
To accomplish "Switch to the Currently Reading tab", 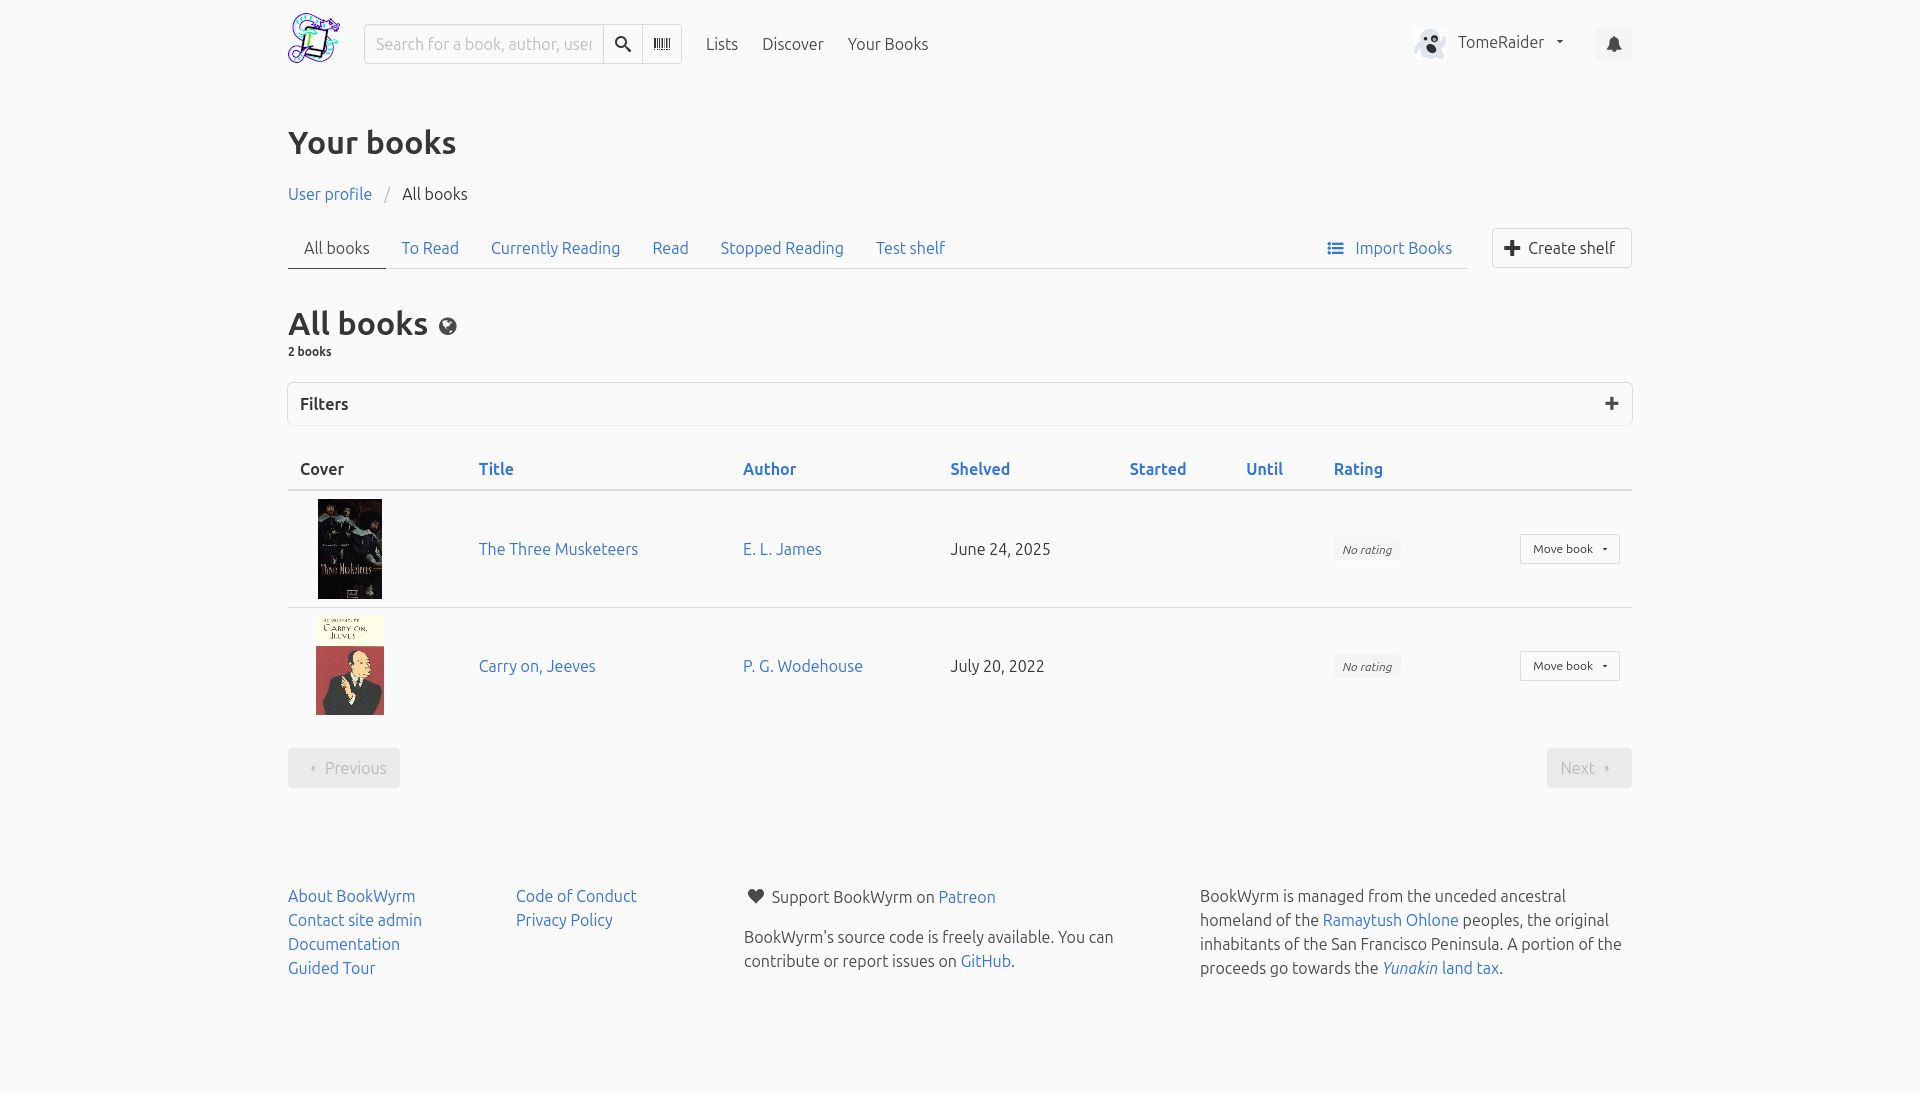I will [x=555, y=248].
